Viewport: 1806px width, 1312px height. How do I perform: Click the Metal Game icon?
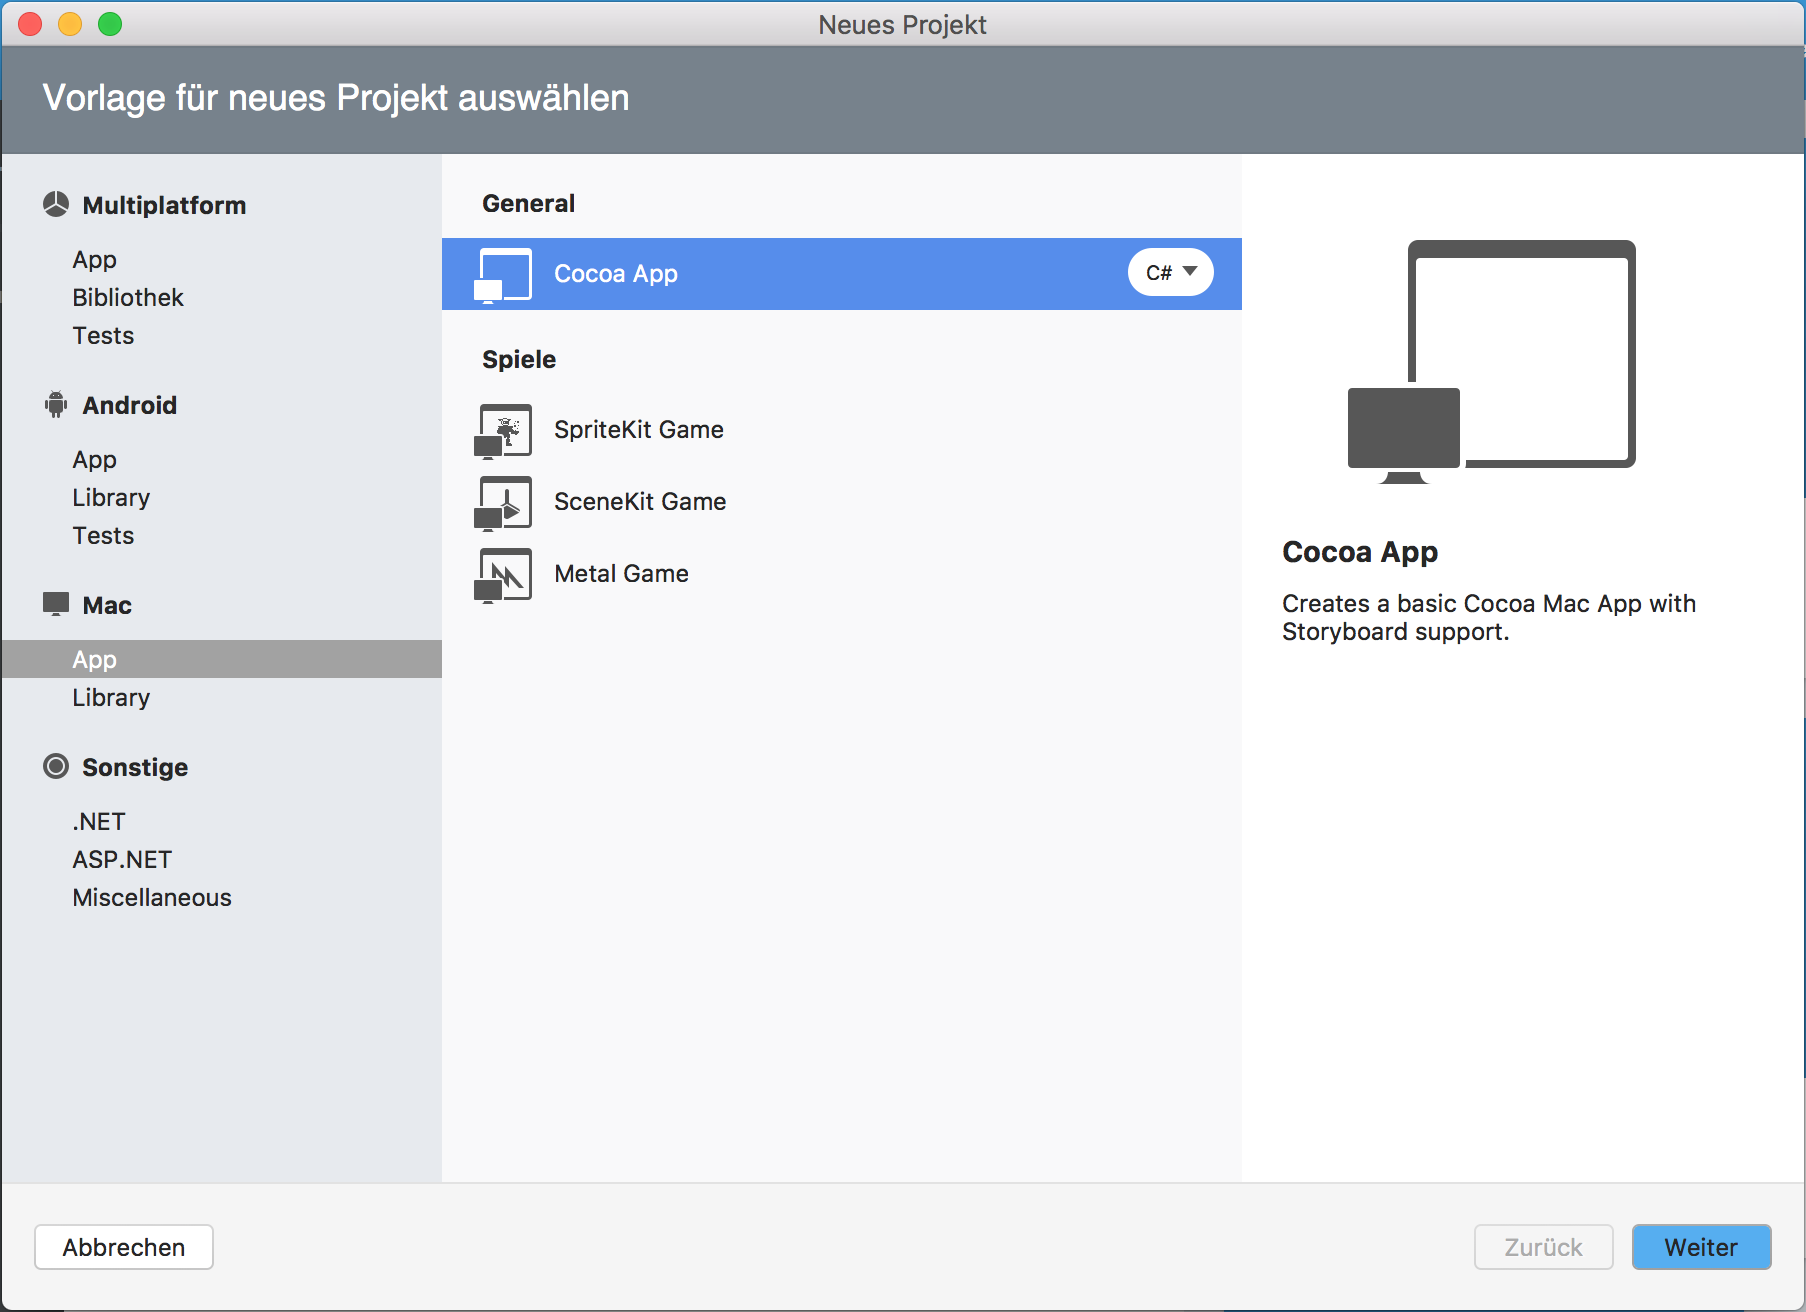504,574
